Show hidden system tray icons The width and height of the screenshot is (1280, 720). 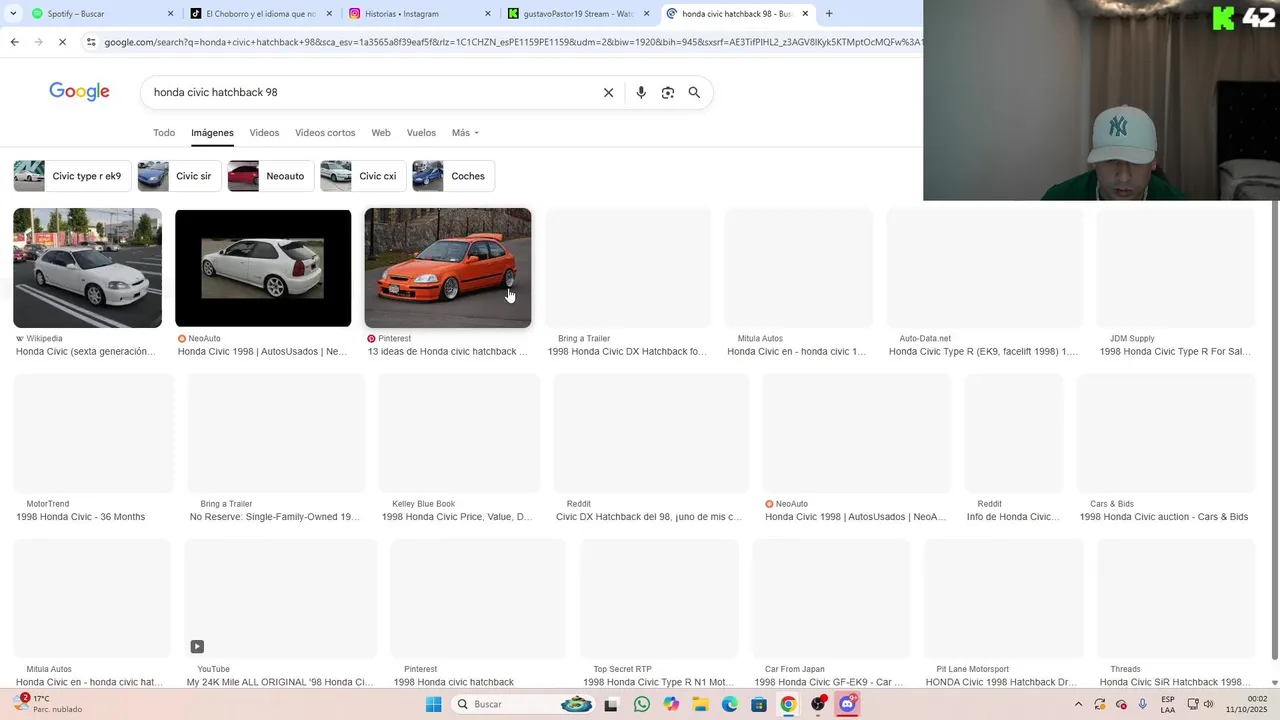point(1078,704)
